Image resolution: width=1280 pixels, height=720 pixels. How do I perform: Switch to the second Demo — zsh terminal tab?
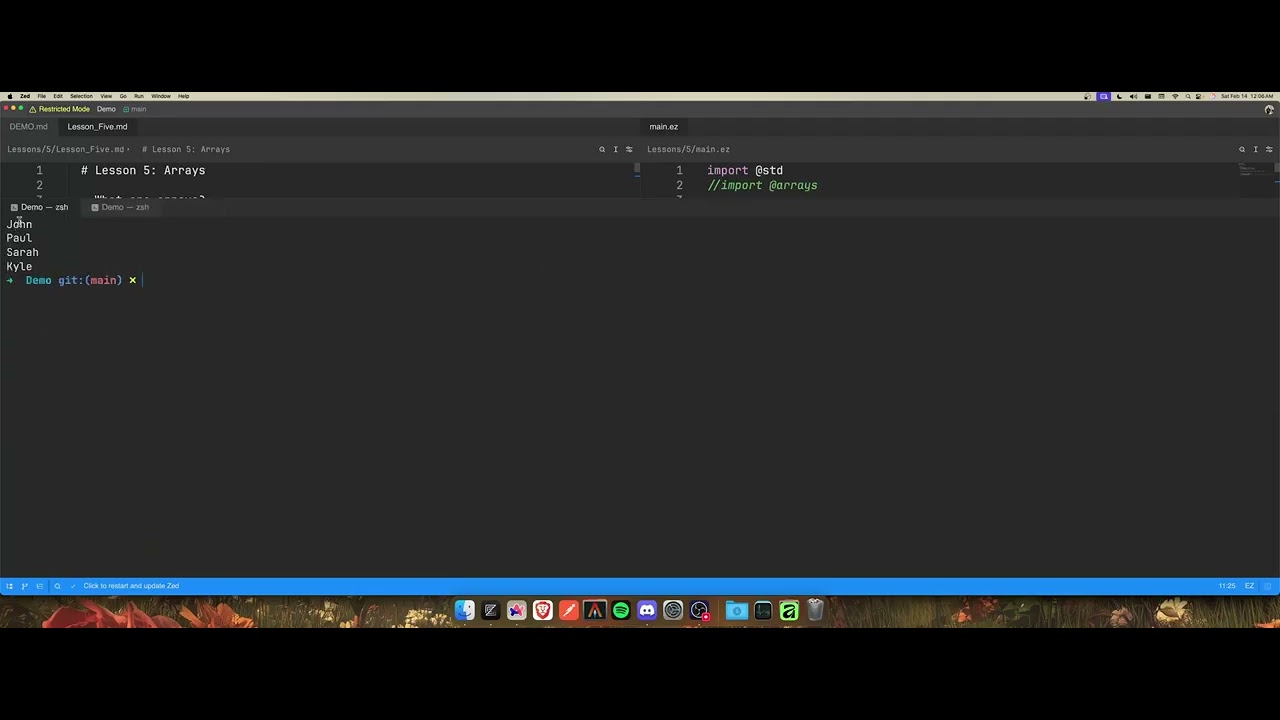(x=120, y=207)
